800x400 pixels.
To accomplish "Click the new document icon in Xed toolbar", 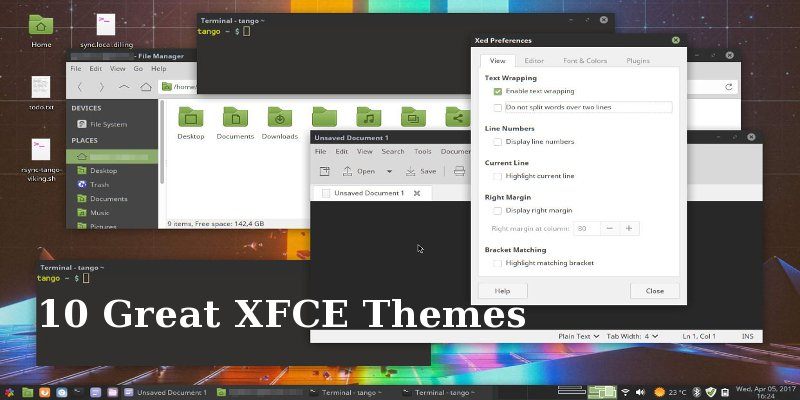I will (324, 171).
